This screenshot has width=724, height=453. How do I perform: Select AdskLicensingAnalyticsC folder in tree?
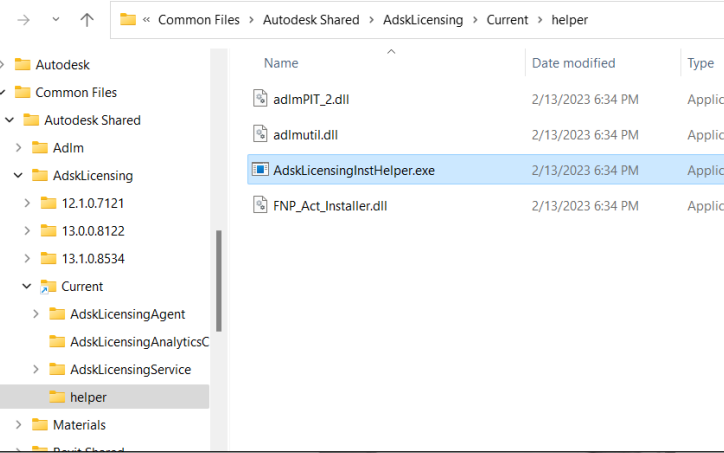point(139,342)
